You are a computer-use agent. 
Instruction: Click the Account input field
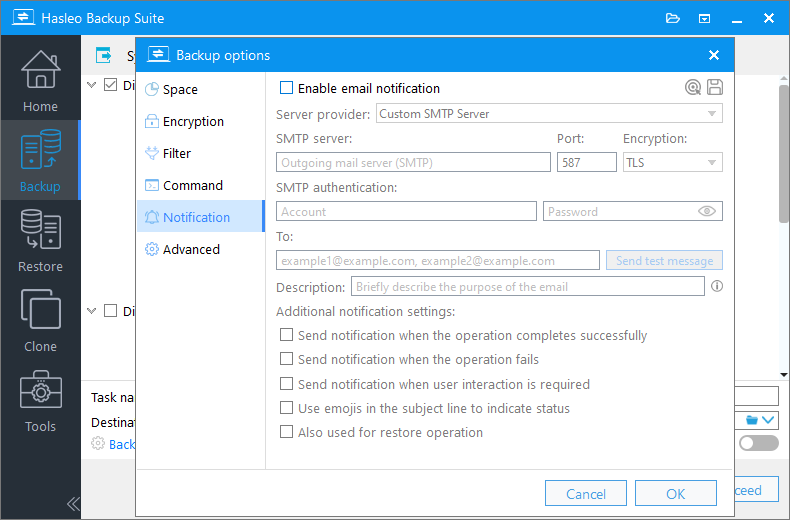pyautogui.click(x=406, y=211)
